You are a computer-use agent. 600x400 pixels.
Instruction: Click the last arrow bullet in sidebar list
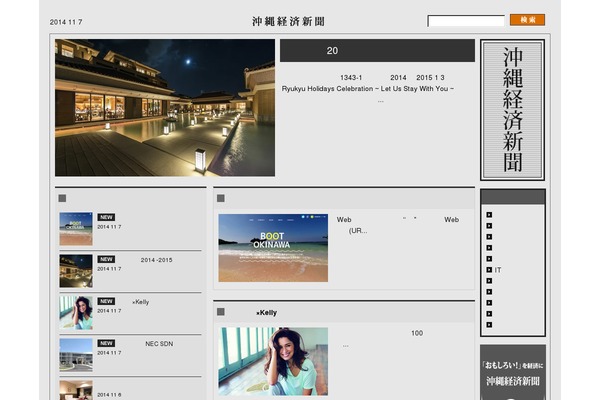coord(489,325)
